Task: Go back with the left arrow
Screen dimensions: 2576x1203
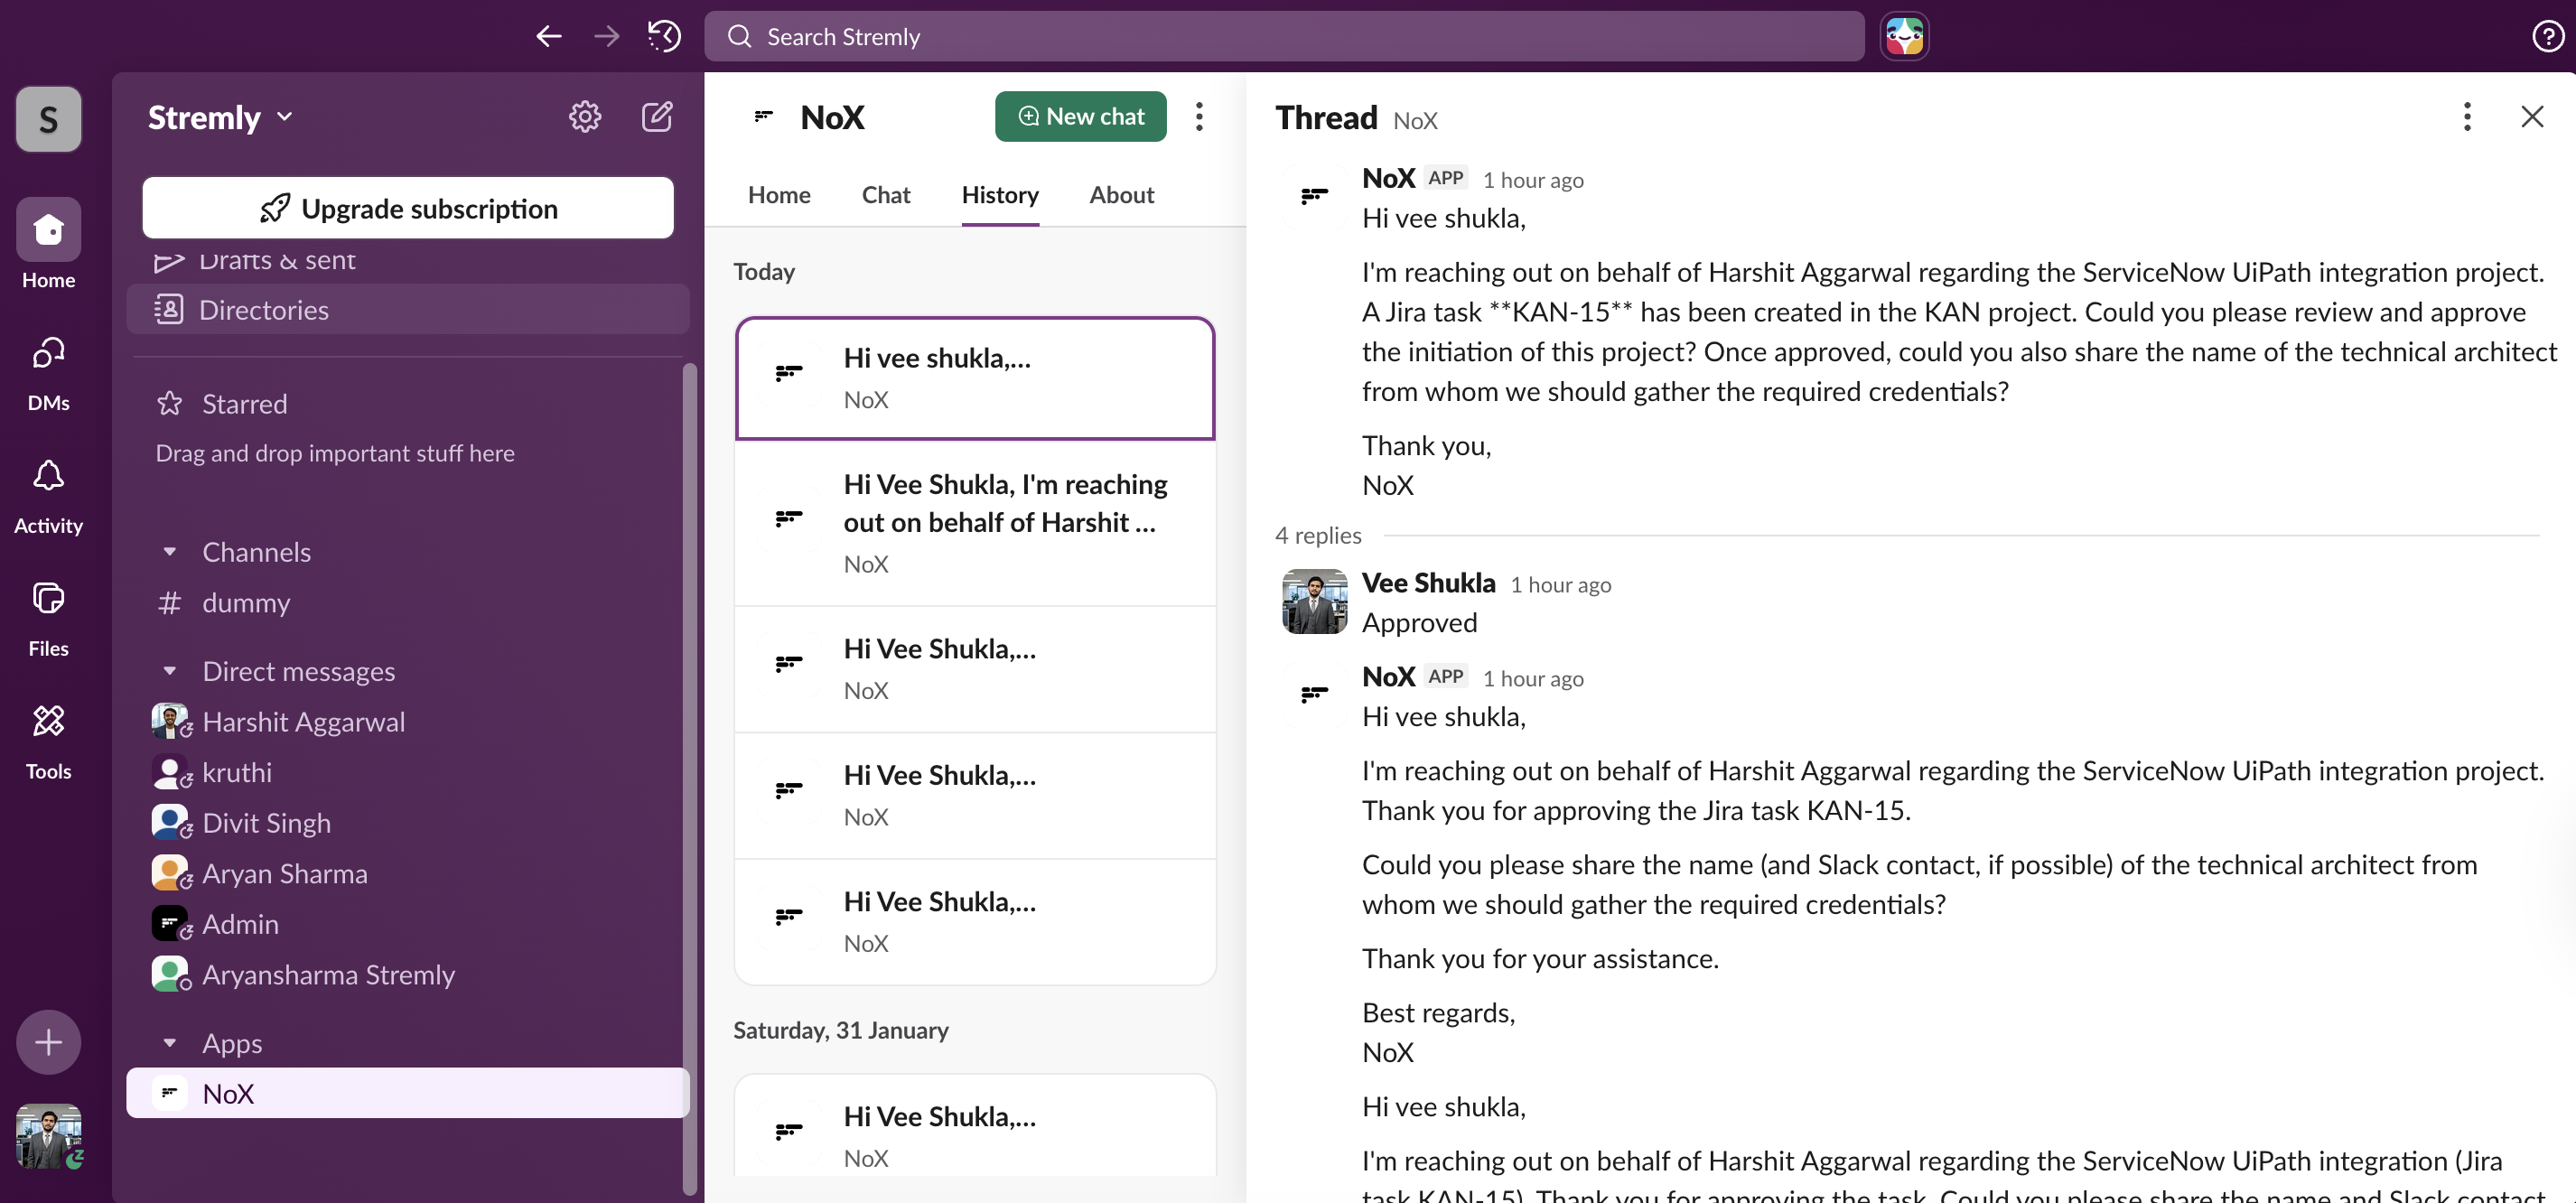Action: pos(548,37)
